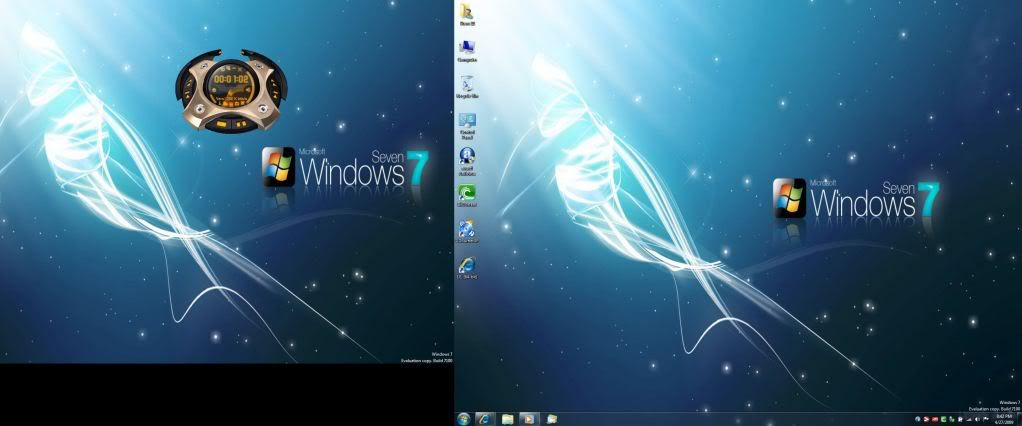The height and width of the screenshot is (426, 1022).
Task: Open the Computer desktop icon
Action: pyautogui.click(x=467, y=49)
